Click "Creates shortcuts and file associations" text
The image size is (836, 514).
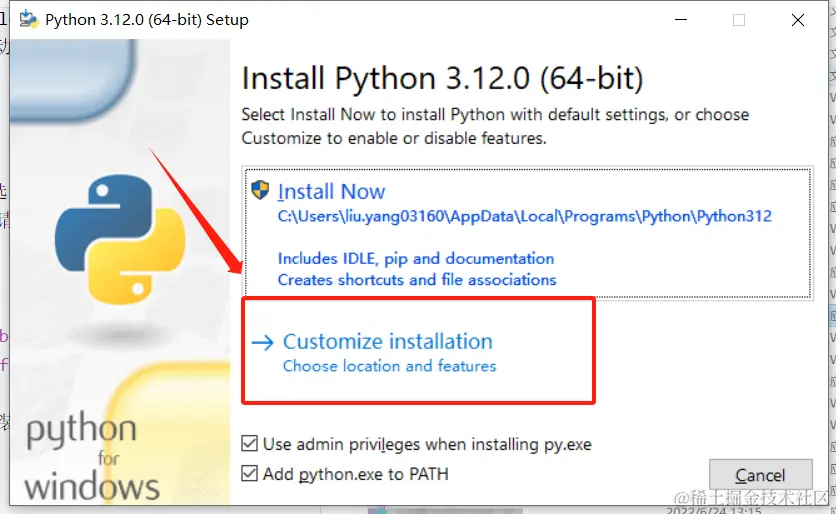(x=417, y=279)
